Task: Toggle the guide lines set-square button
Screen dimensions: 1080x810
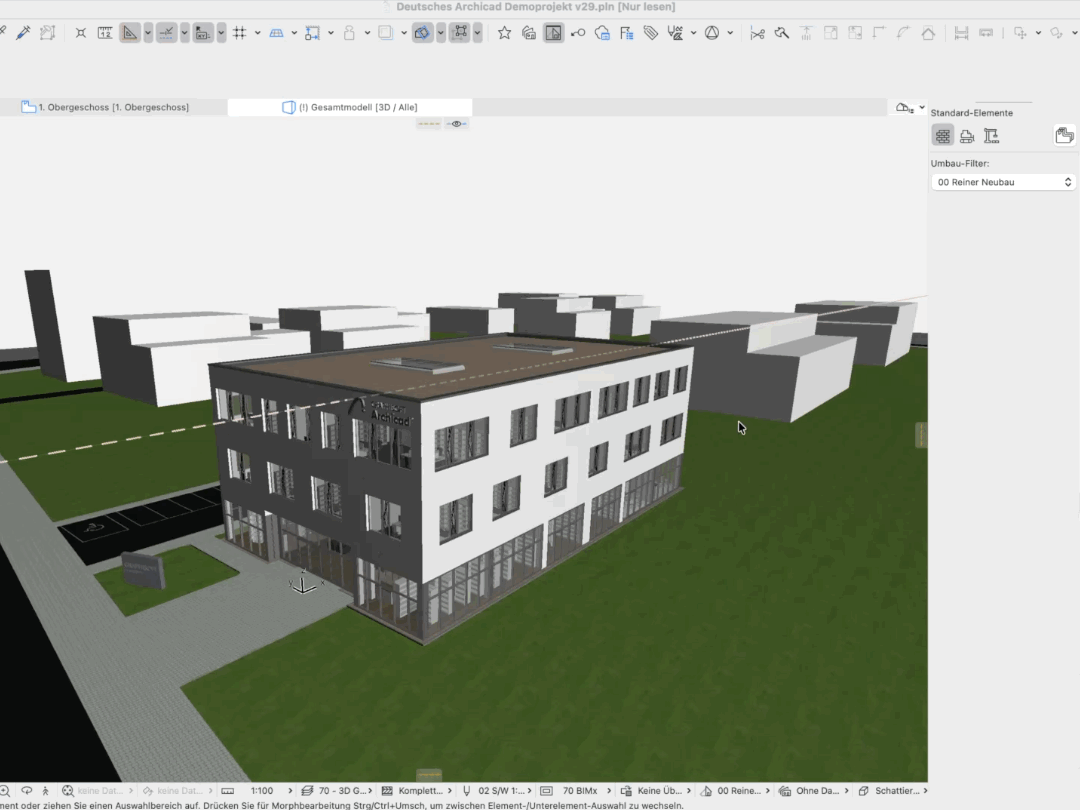Action: [x=129, y=32]
